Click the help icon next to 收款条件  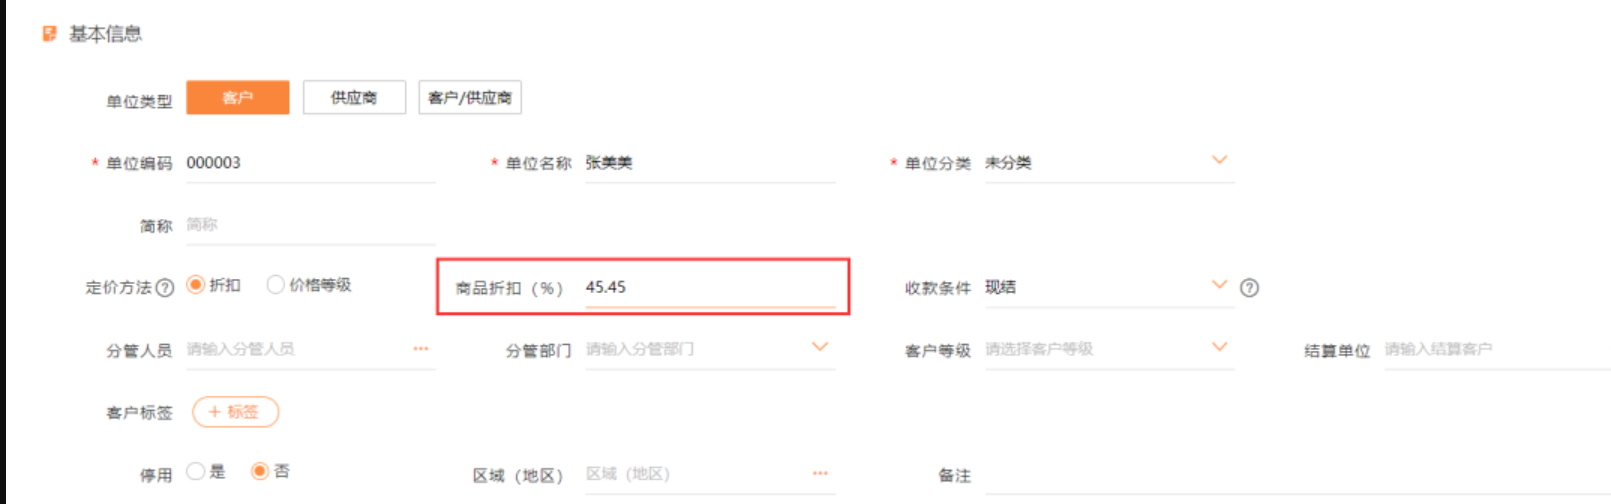click(x=1249, y=288)
